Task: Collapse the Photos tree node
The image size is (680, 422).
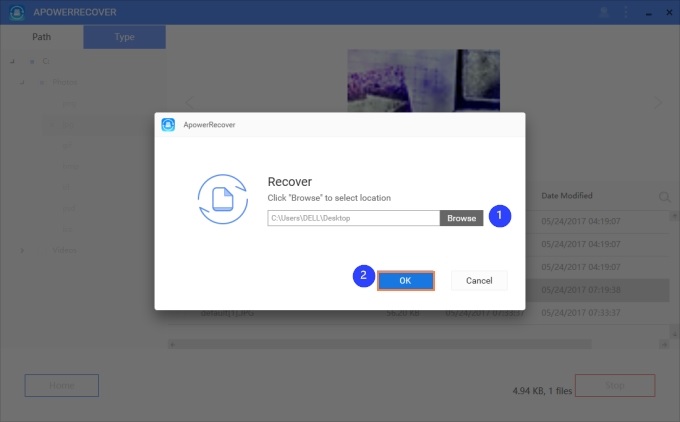Action: 22,82
